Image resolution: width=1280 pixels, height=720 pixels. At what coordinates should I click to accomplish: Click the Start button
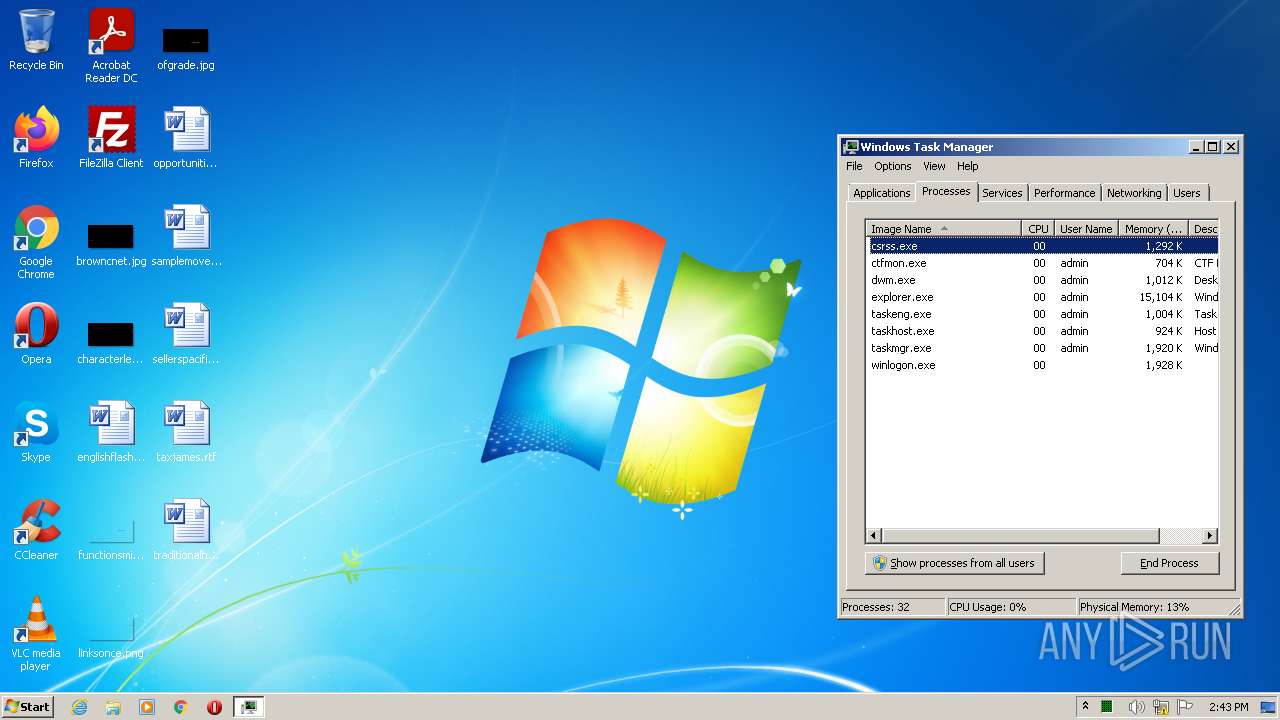click(x=28, y=707)
